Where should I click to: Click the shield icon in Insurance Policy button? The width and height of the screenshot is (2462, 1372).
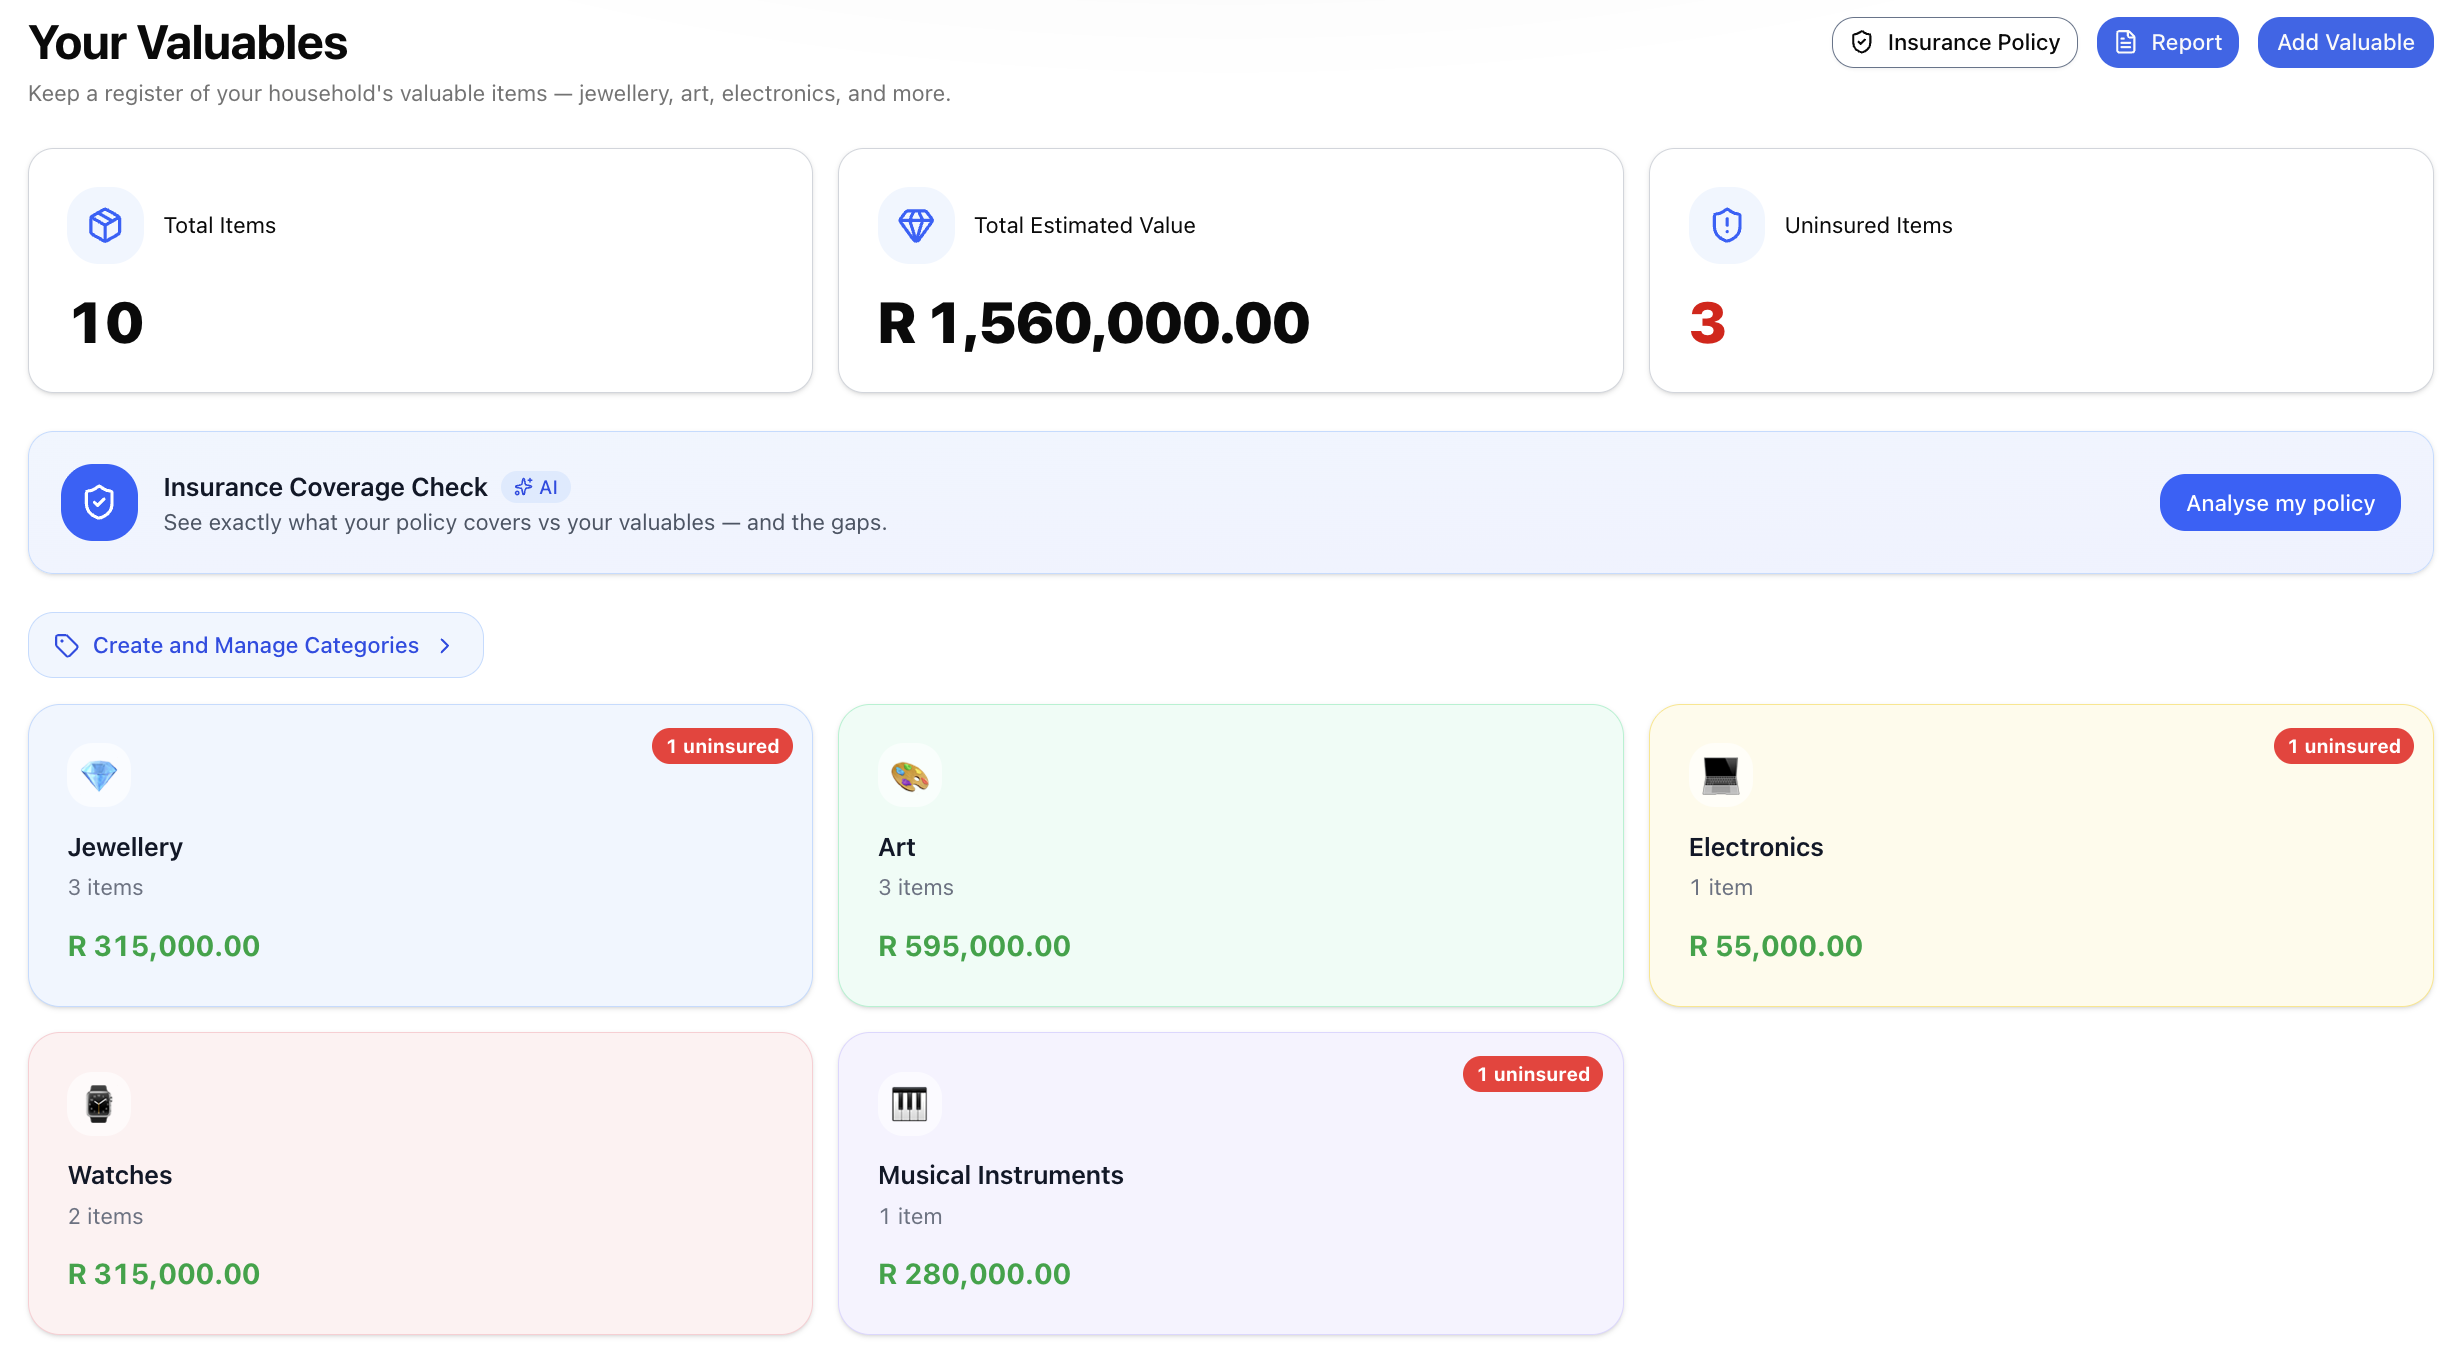point(1861,42)
